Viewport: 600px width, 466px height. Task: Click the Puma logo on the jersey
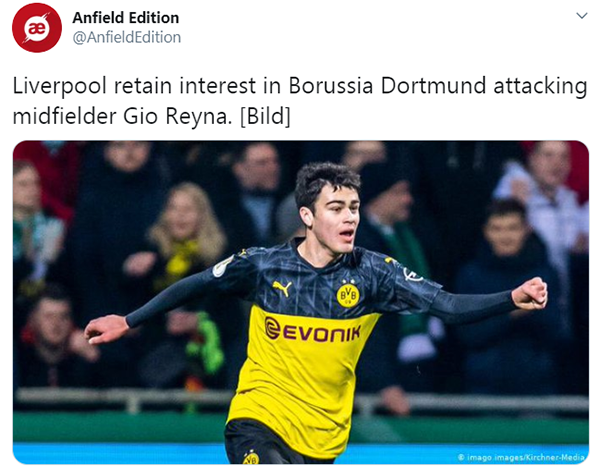[x=282, y=288]
